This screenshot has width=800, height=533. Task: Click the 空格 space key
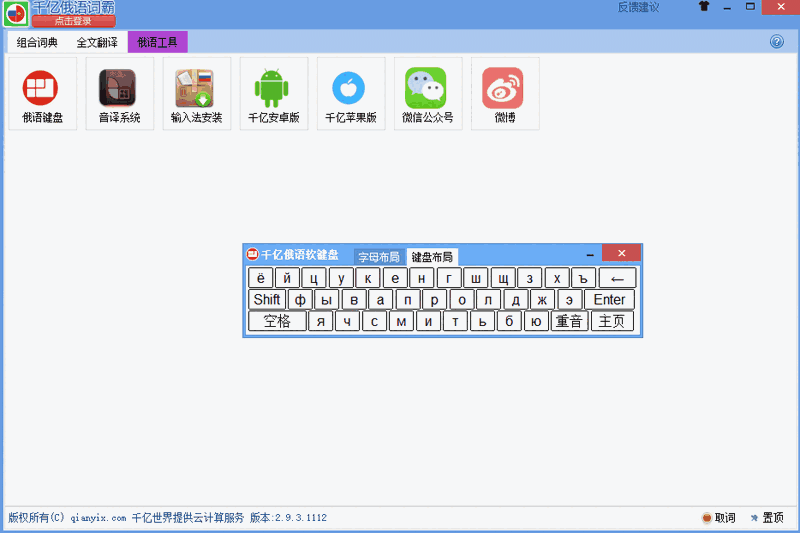[278, 321]
